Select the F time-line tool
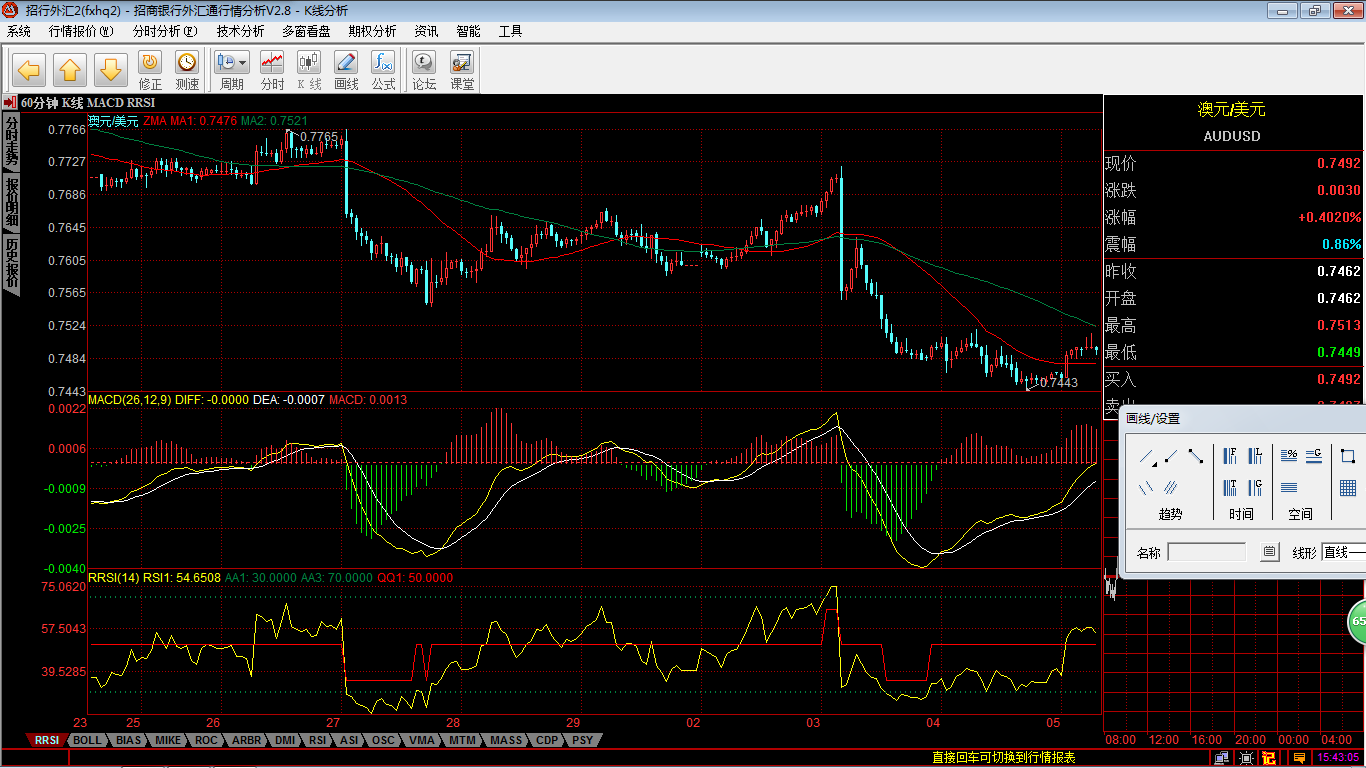This screenshot has width=1366, height=768. tap(1230, 456)
